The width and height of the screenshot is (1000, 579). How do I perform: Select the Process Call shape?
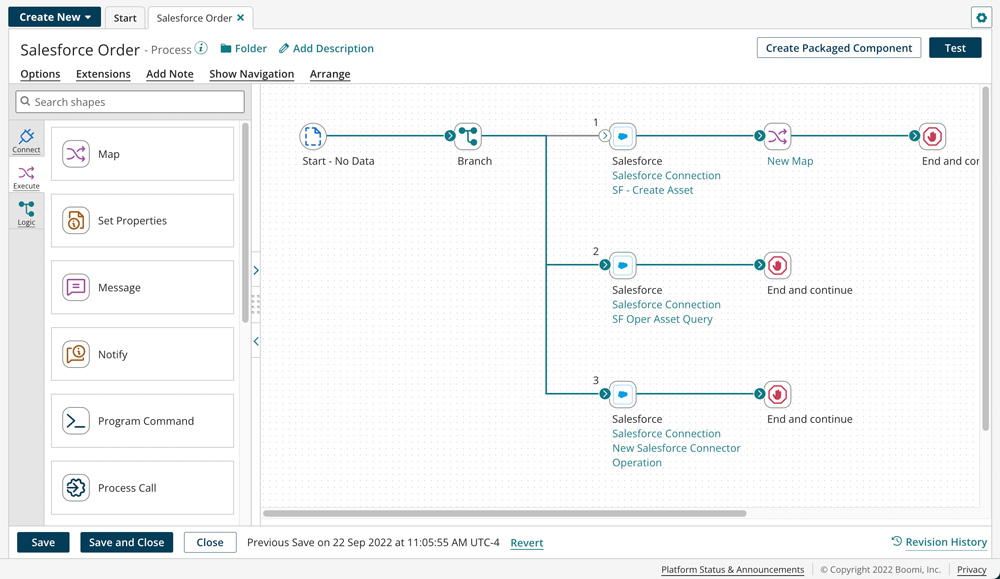142,488
